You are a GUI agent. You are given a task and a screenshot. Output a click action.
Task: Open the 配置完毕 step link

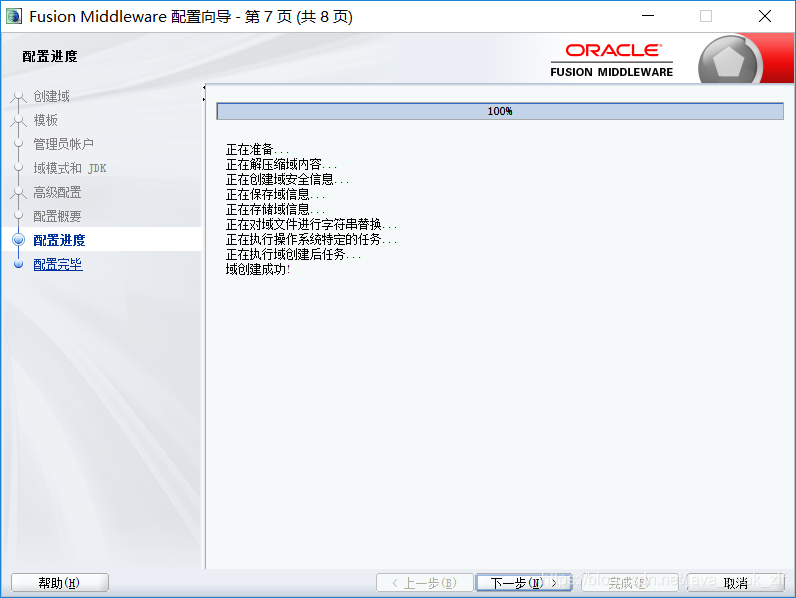pyautogui.click(x=57, y=264)
